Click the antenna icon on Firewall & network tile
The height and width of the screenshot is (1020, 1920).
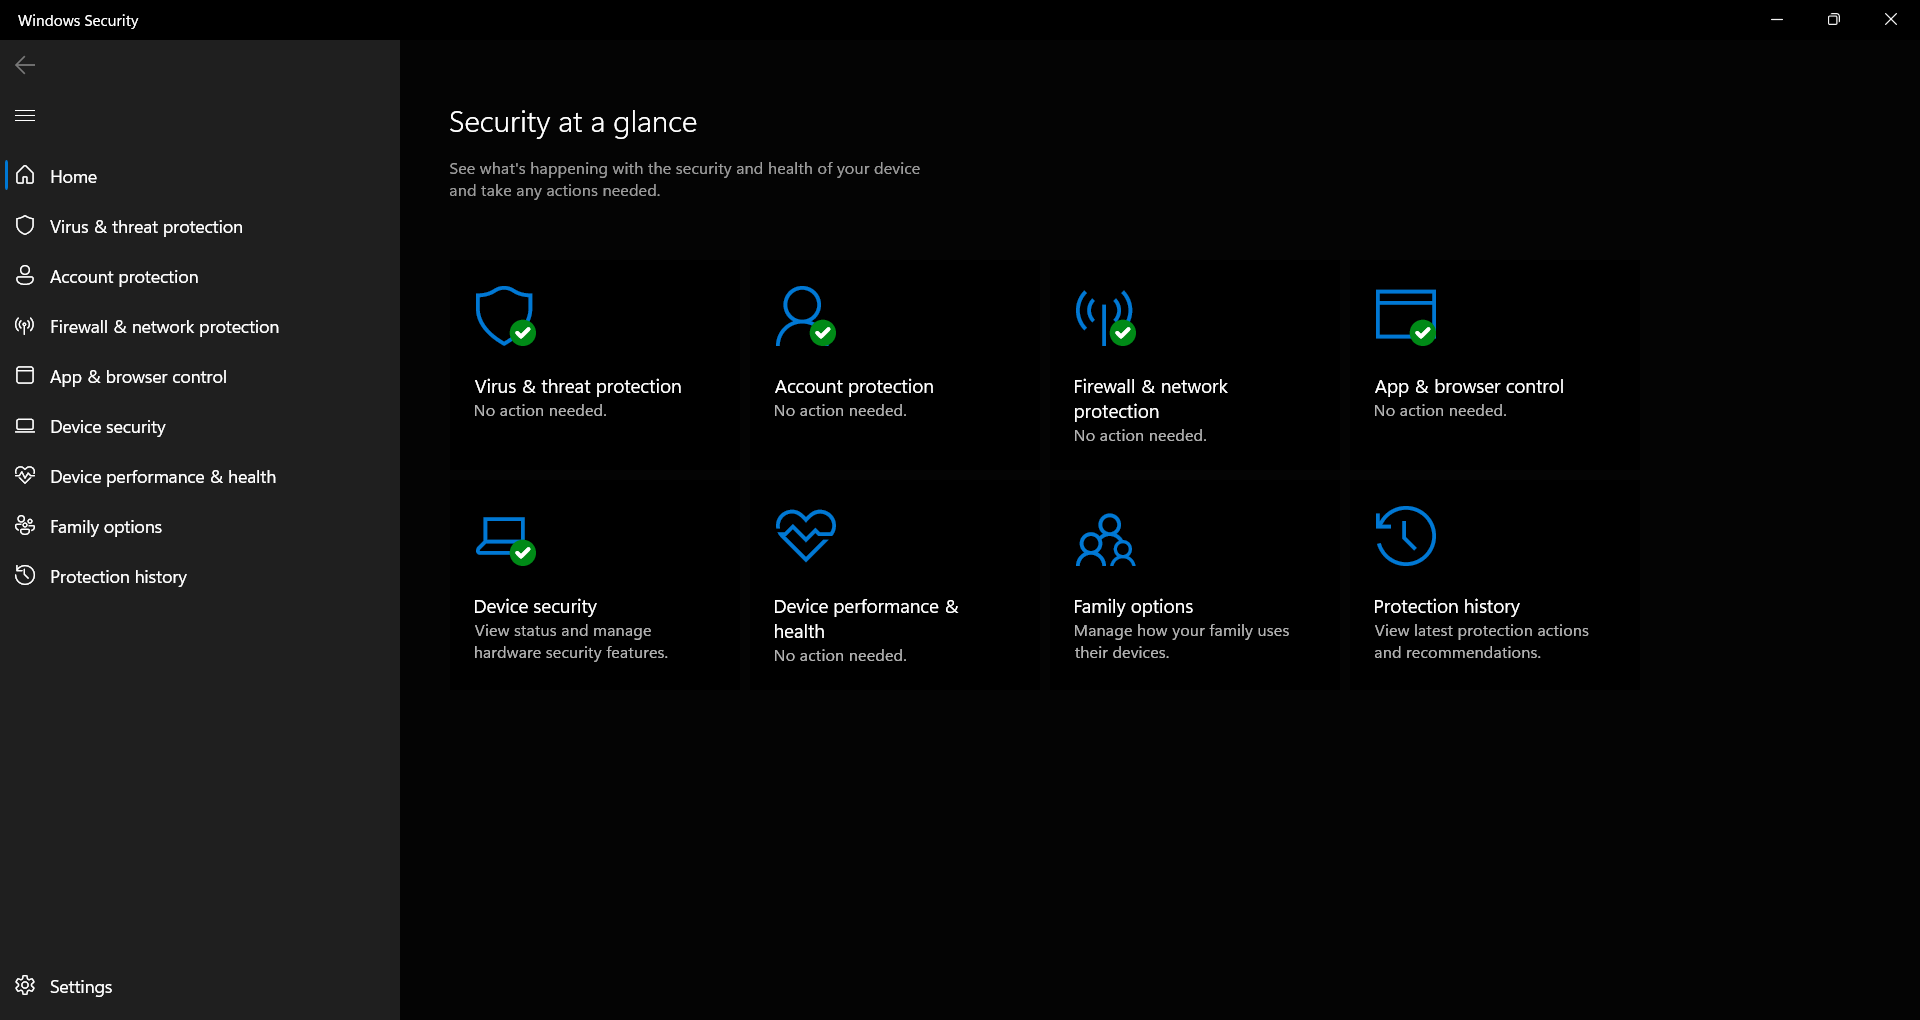coord(1104,316)
